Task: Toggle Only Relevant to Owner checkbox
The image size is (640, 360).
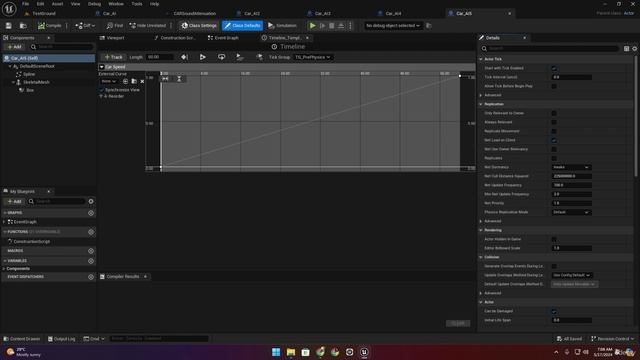Action: 554,113
